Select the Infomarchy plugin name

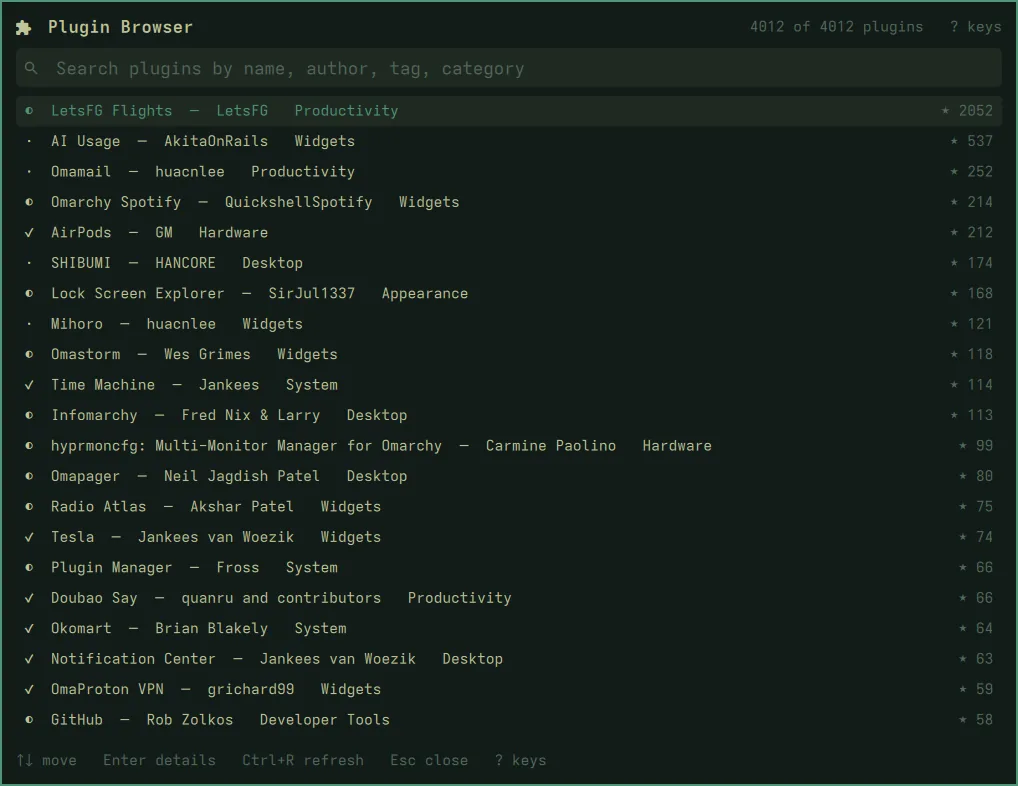point(94,415)
